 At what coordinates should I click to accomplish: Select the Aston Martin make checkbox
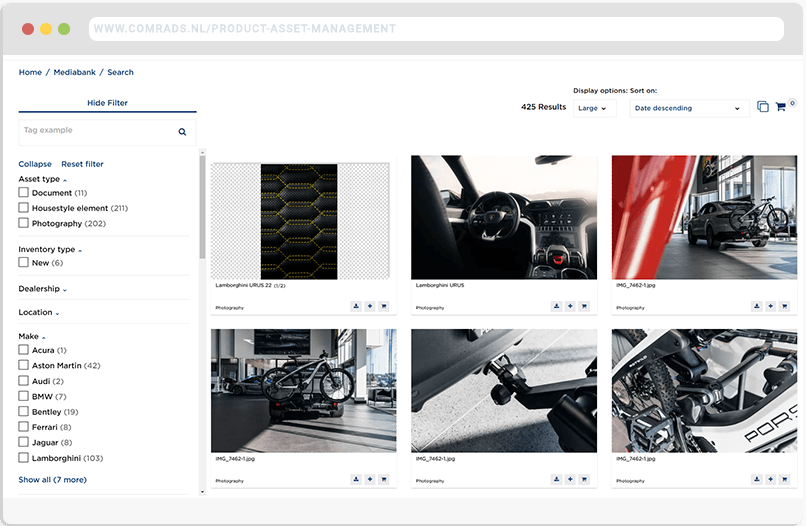click(23, 366)
